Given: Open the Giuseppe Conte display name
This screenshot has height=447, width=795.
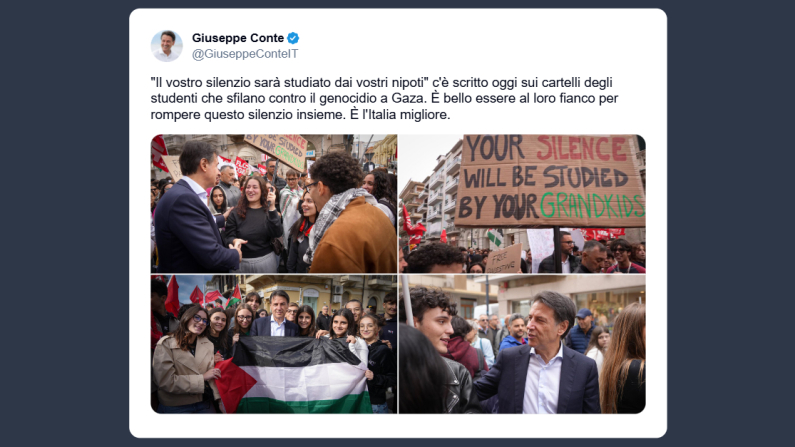Looking at the screenshot, I should click(x=238, y=38).
